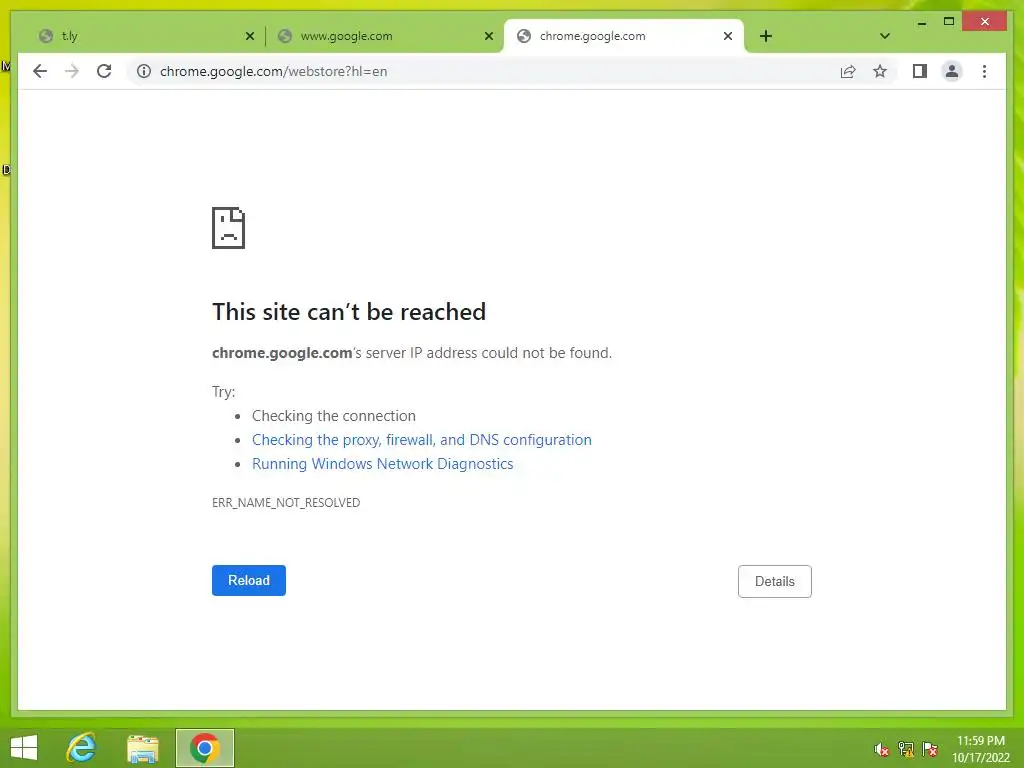View site information icon in address bar

(144, 71)
